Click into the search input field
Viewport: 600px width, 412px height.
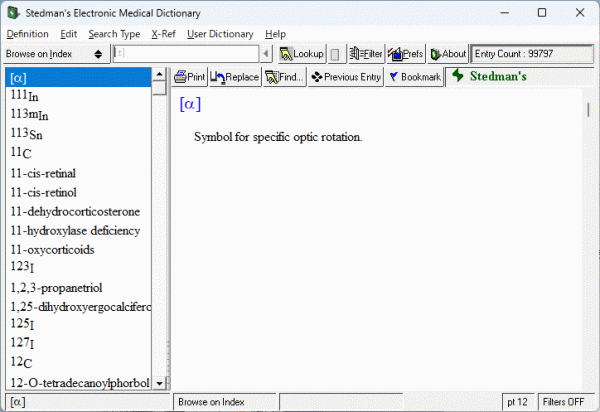pos(186,54)
